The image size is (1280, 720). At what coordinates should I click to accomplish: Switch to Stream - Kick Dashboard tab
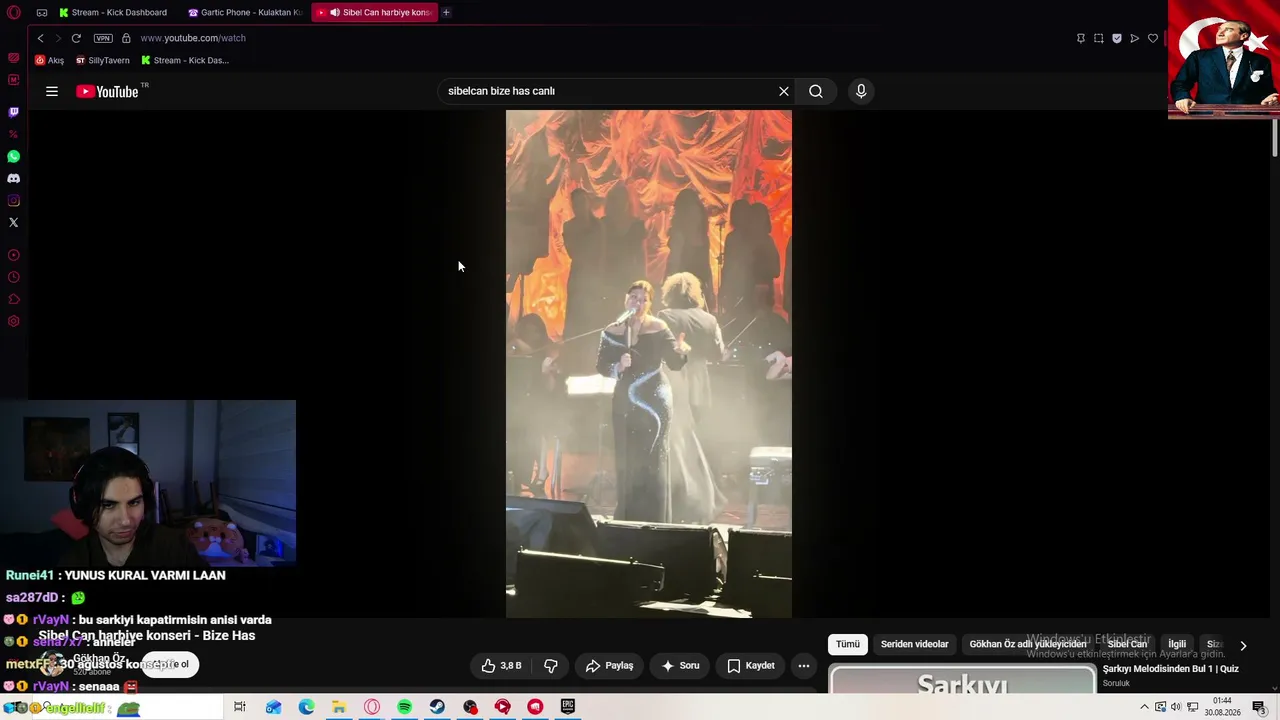113,12
